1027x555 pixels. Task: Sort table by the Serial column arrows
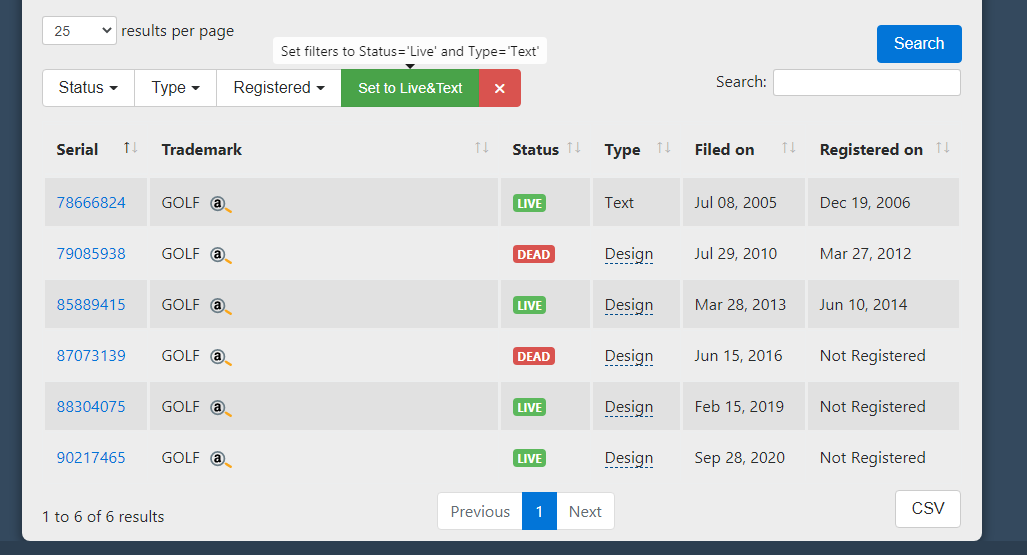click(130, 149)
